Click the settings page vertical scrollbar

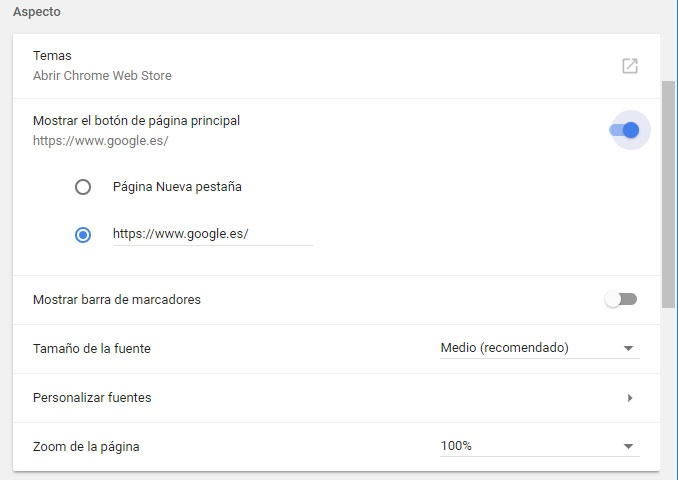point(668,180)
